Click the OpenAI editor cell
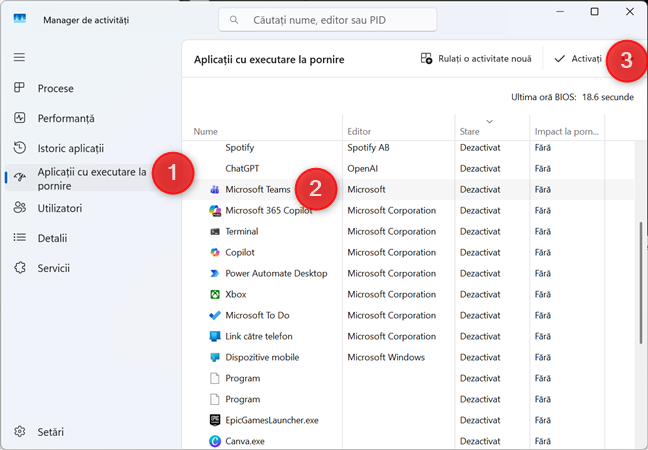This screenshot has height=450, width=648. (x=362, y=169)
